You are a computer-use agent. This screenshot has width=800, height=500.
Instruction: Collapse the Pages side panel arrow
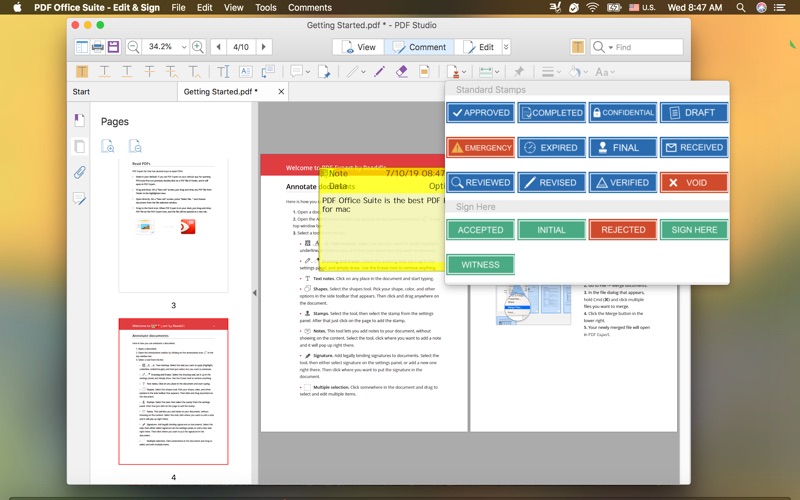[255, 293]
